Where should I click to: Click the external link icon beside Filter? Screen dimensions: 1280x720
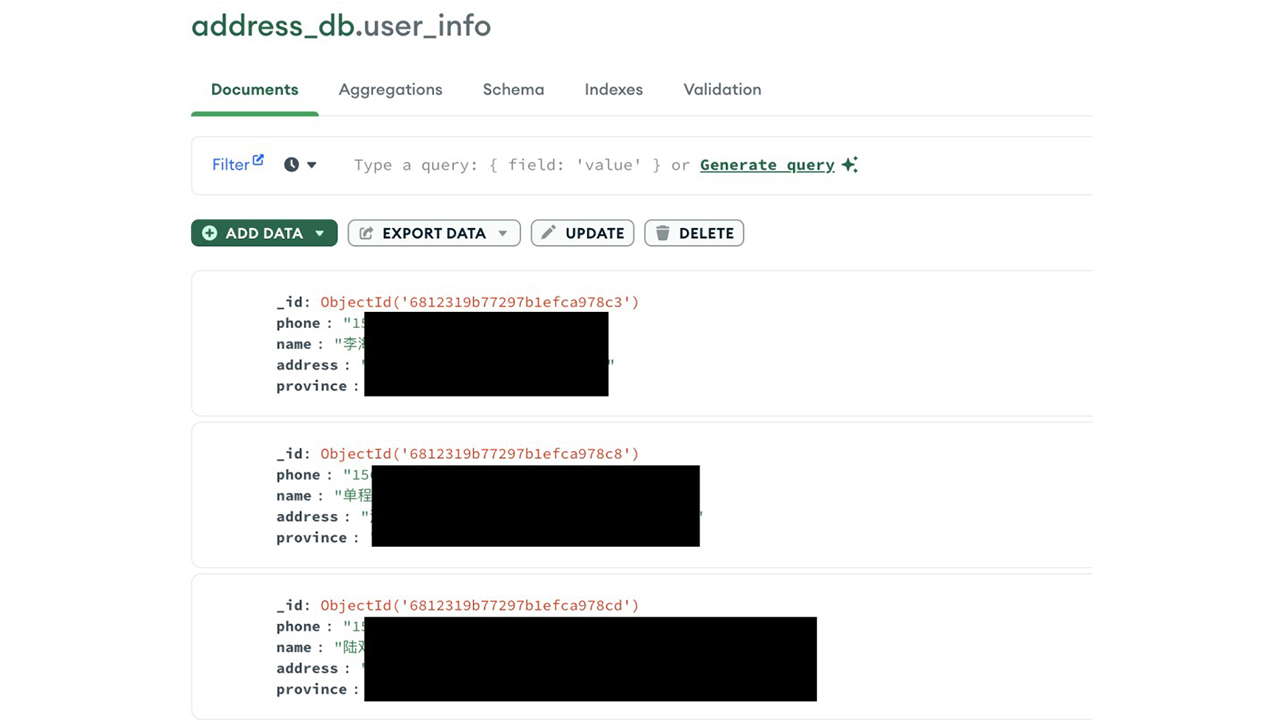click(258, 160)
